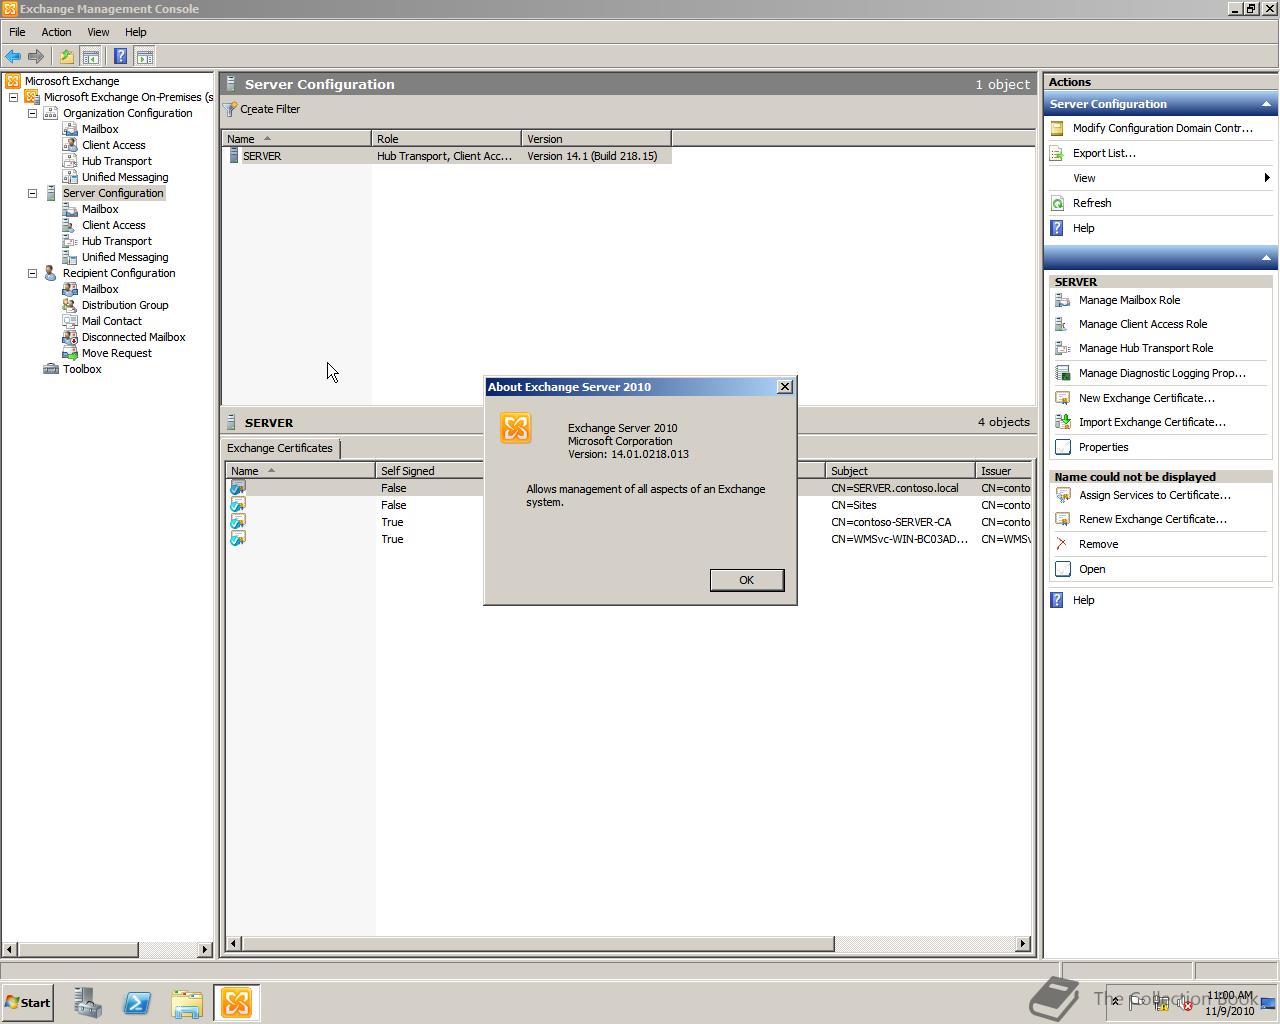Click the Import Exchange Certificate icon
This screenshot has width=1280, height=1024.
[x=1063, y=422]
